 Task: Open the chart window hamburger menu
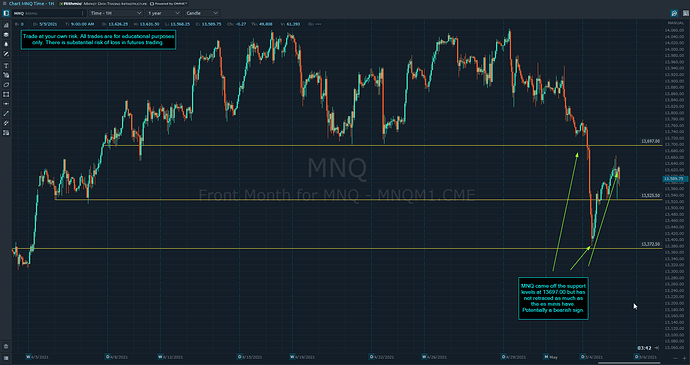coord(4,4)
